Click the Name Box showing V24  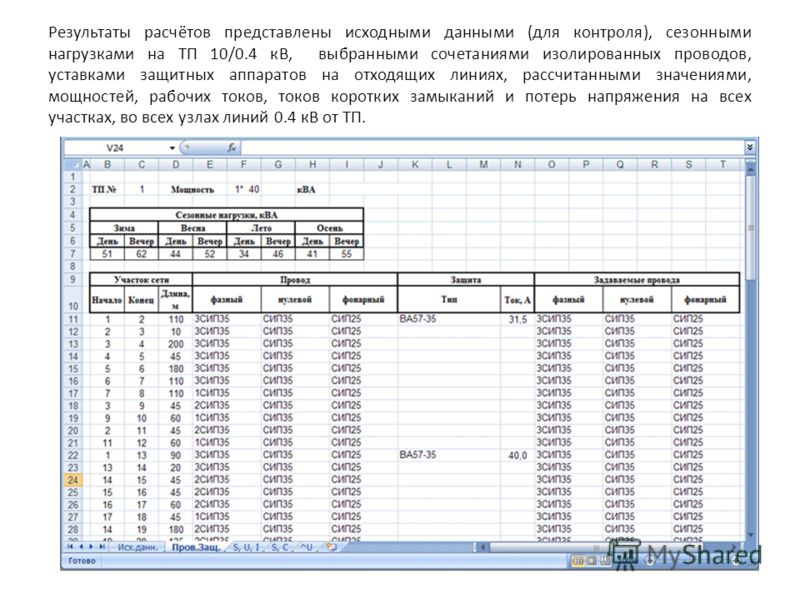click(x=115, y=148)
